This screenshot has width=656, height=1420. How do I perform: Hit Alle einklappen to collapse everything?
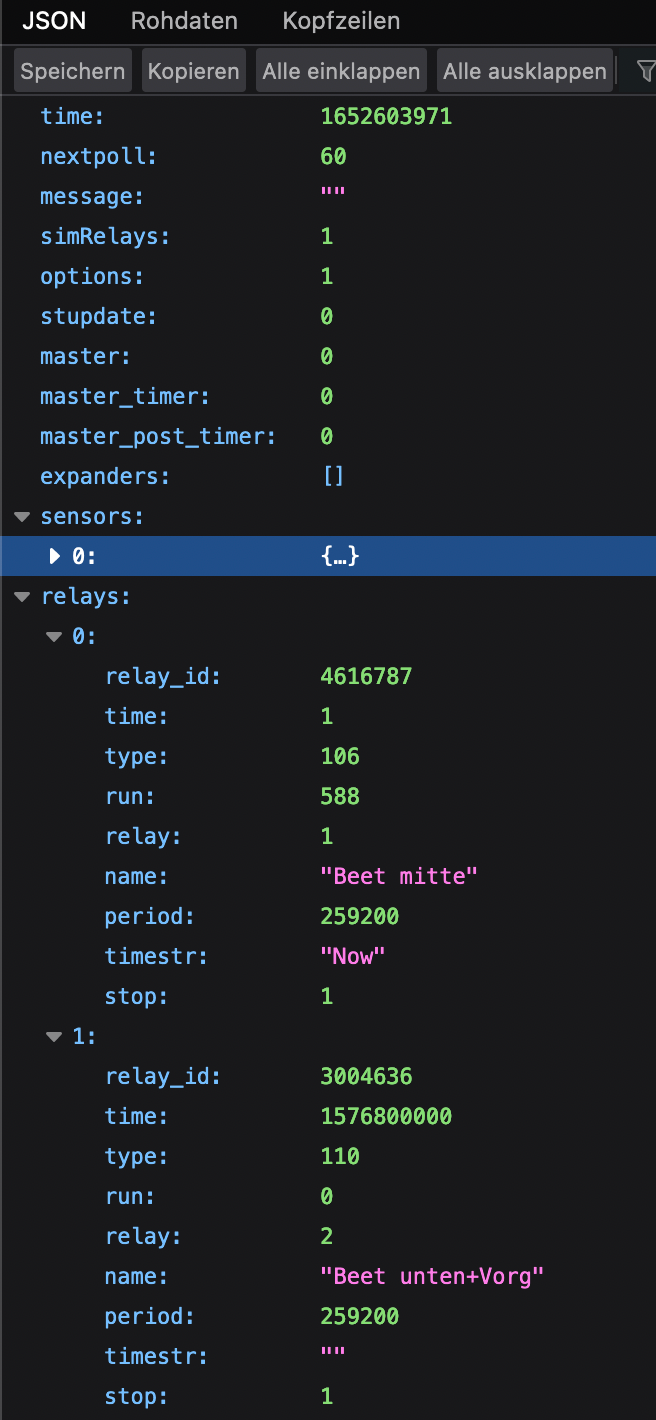tap(341, 71)
